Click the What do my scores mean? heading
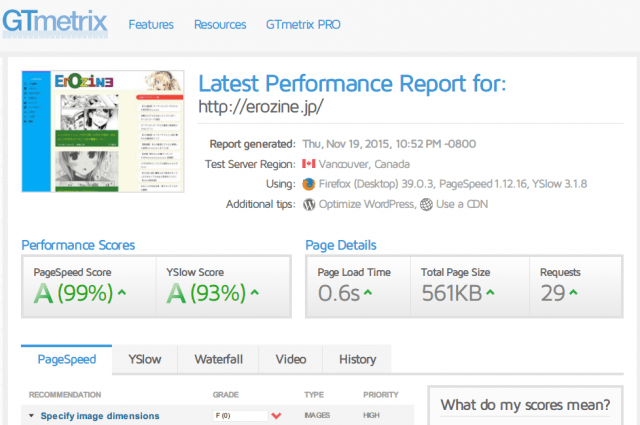The height and width of the screenshot is (425, 640). 525,405
